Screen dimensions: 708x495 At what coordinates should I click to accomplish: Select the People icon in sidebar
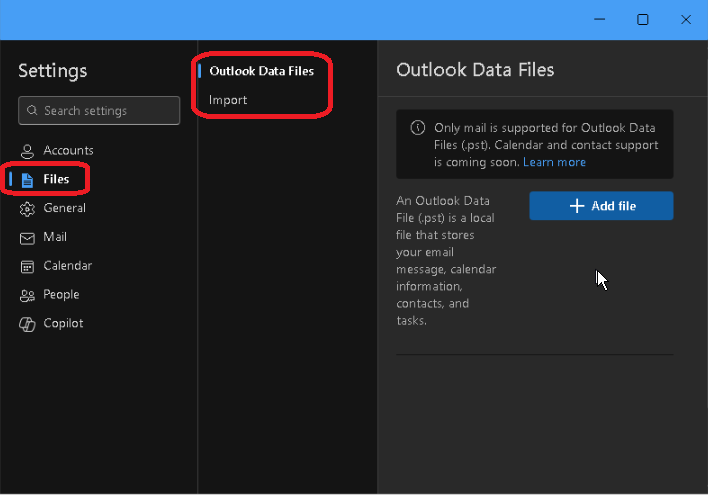[27, 295]
